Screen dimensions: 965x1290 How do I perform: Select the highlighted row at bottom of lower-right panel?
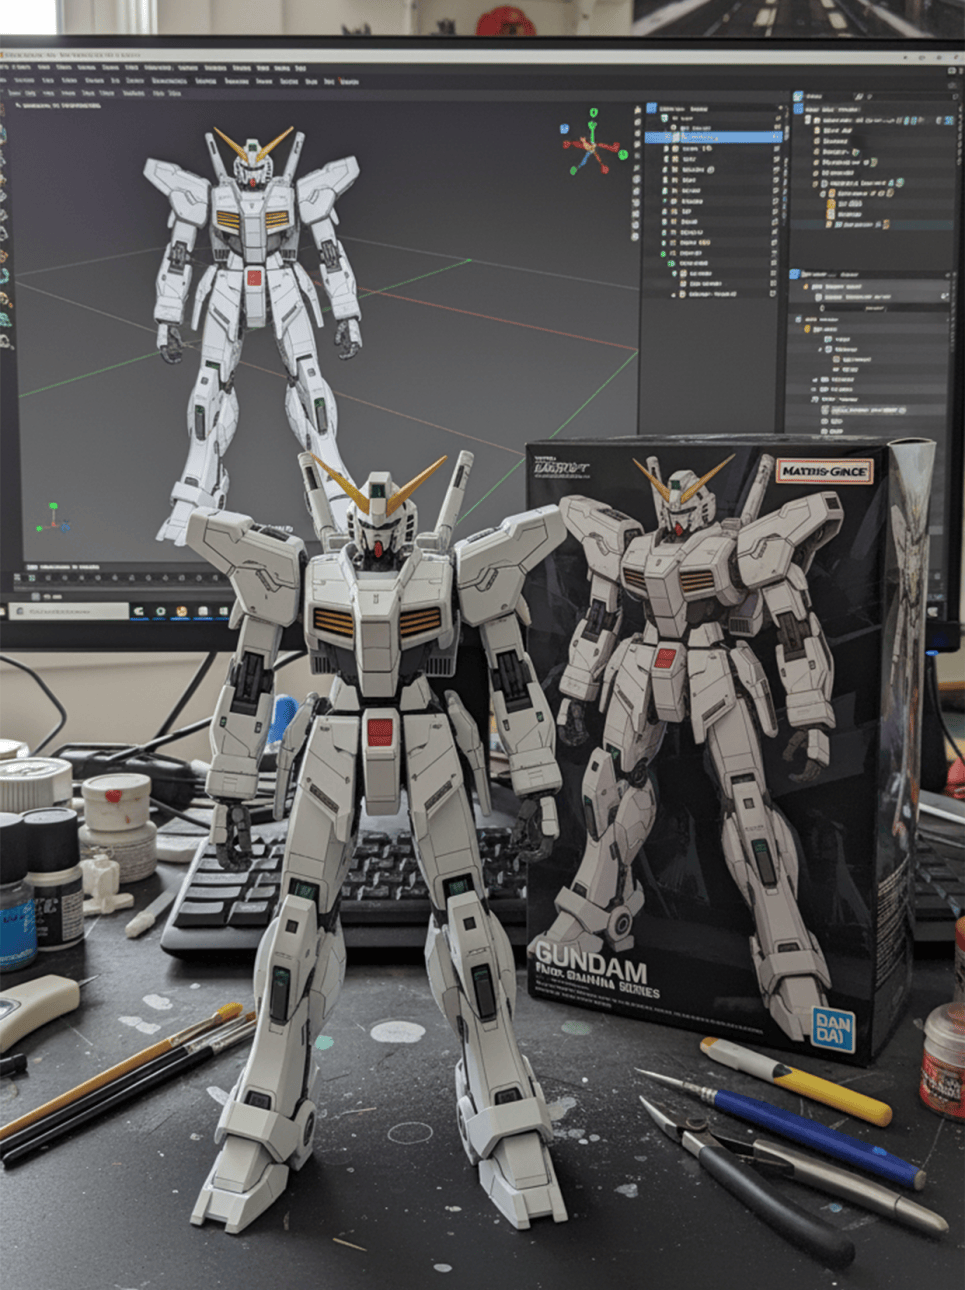[x=866, y=410]
